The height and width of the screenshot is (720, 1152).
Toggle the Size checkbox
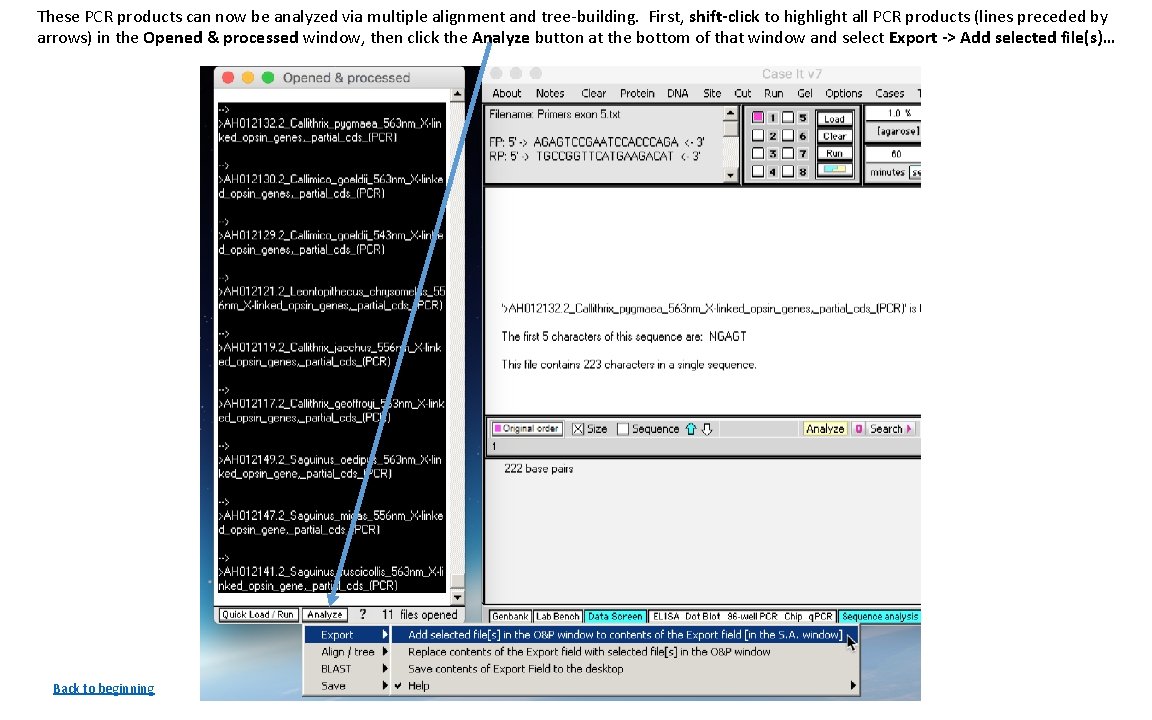577,428
